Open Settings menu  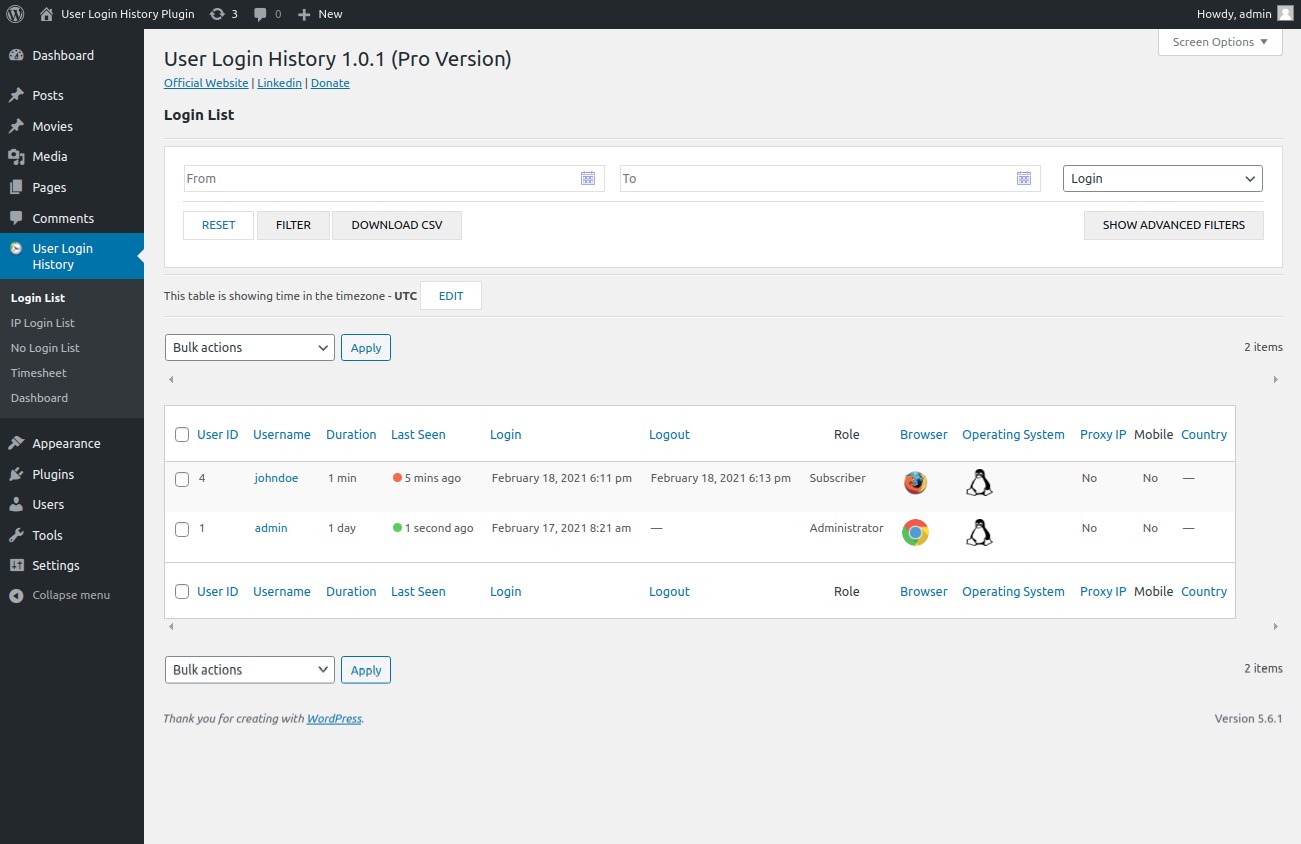(72, 565)
